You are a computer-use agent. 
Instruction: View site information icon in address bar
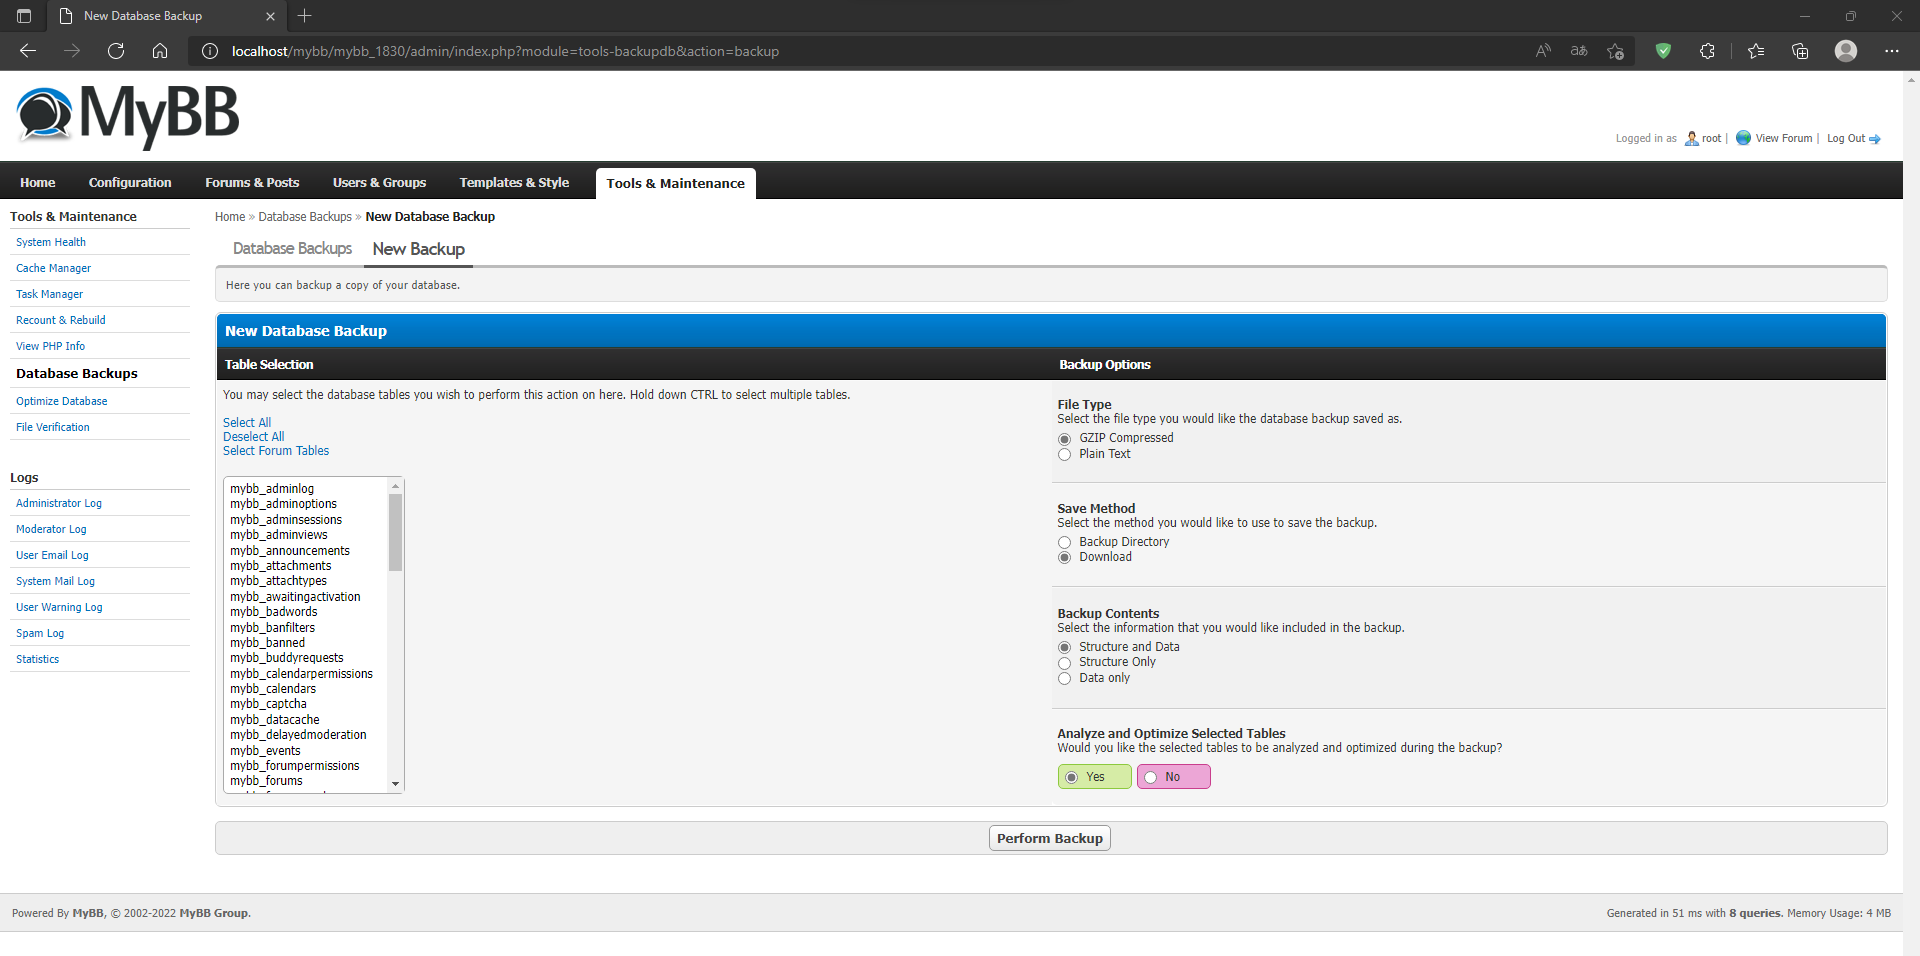[210, 51]
